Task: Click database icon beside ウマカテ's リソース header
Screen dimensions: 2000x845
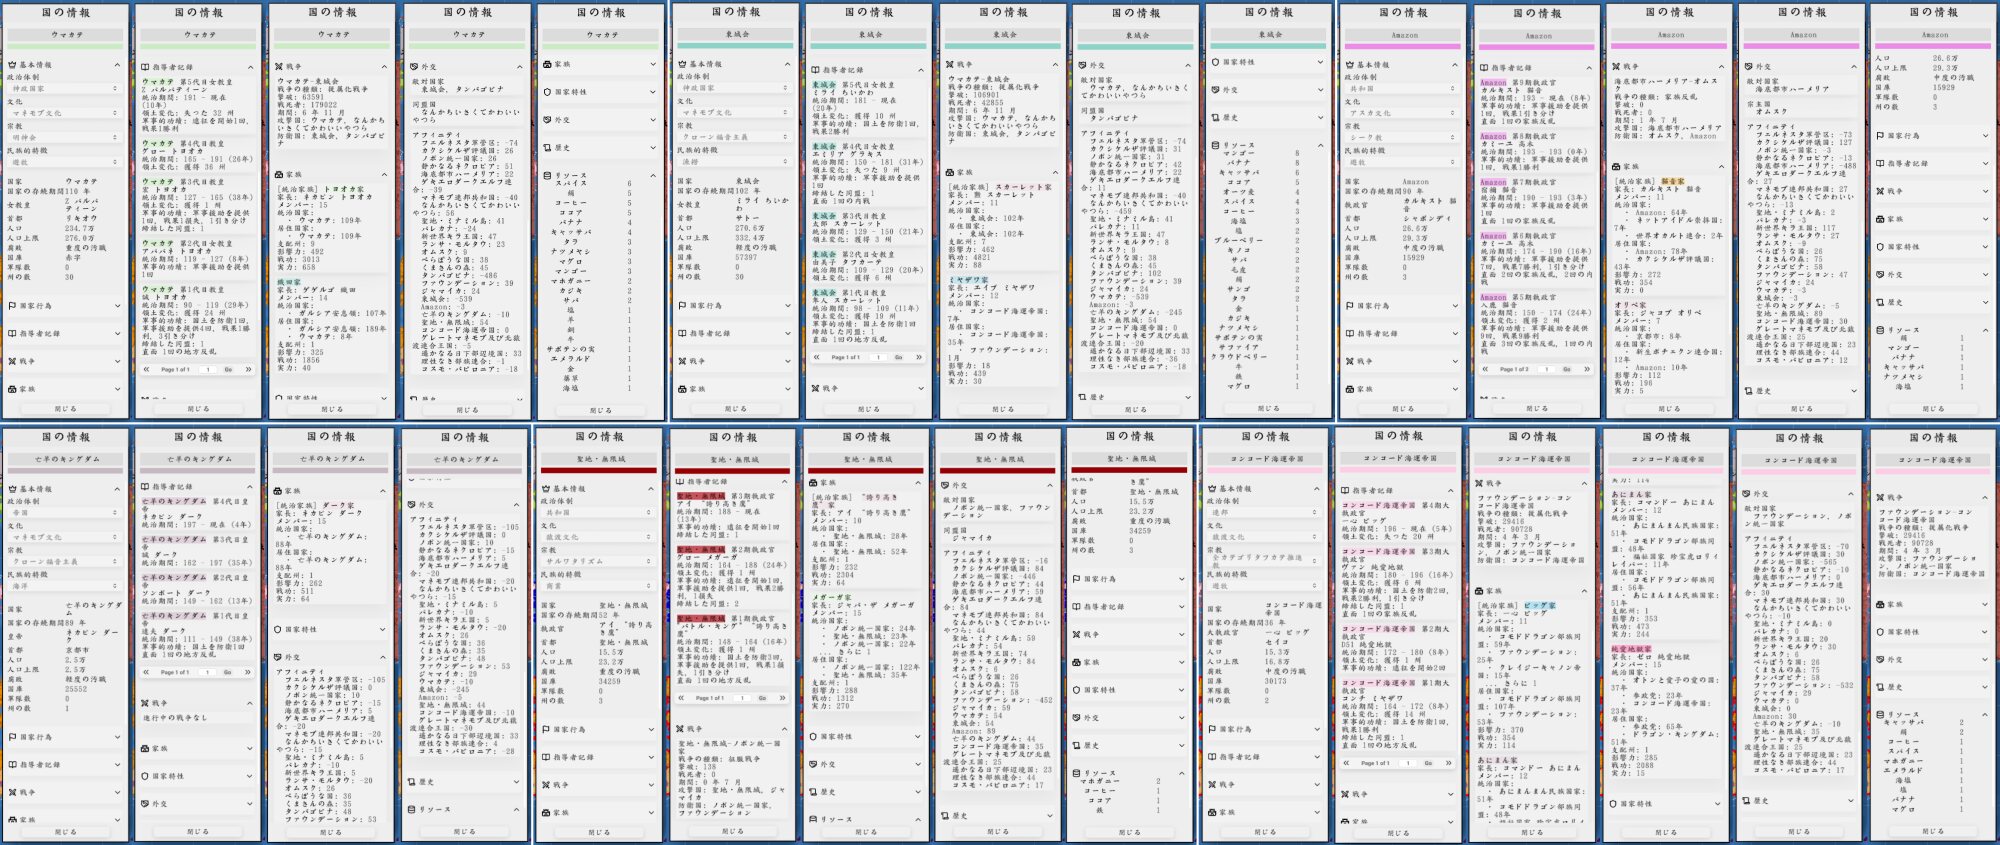Action: tap(547, 175)
